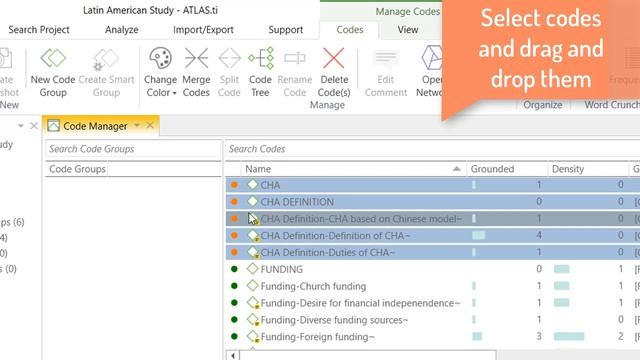Screen dimensions: 640x360
Task: Click the orange dot of CHA code
Action: coord(234,185)
